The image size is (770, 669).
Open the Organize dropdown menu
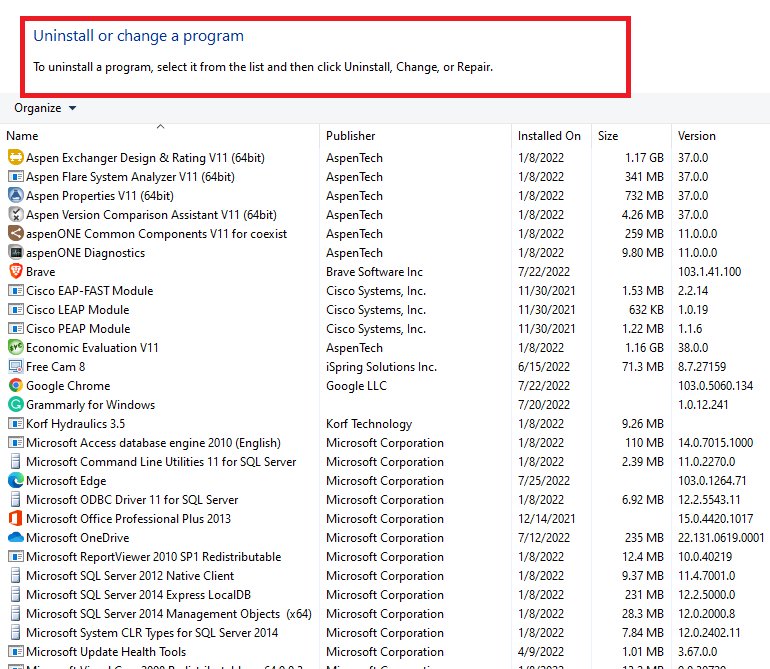[45, 108]
